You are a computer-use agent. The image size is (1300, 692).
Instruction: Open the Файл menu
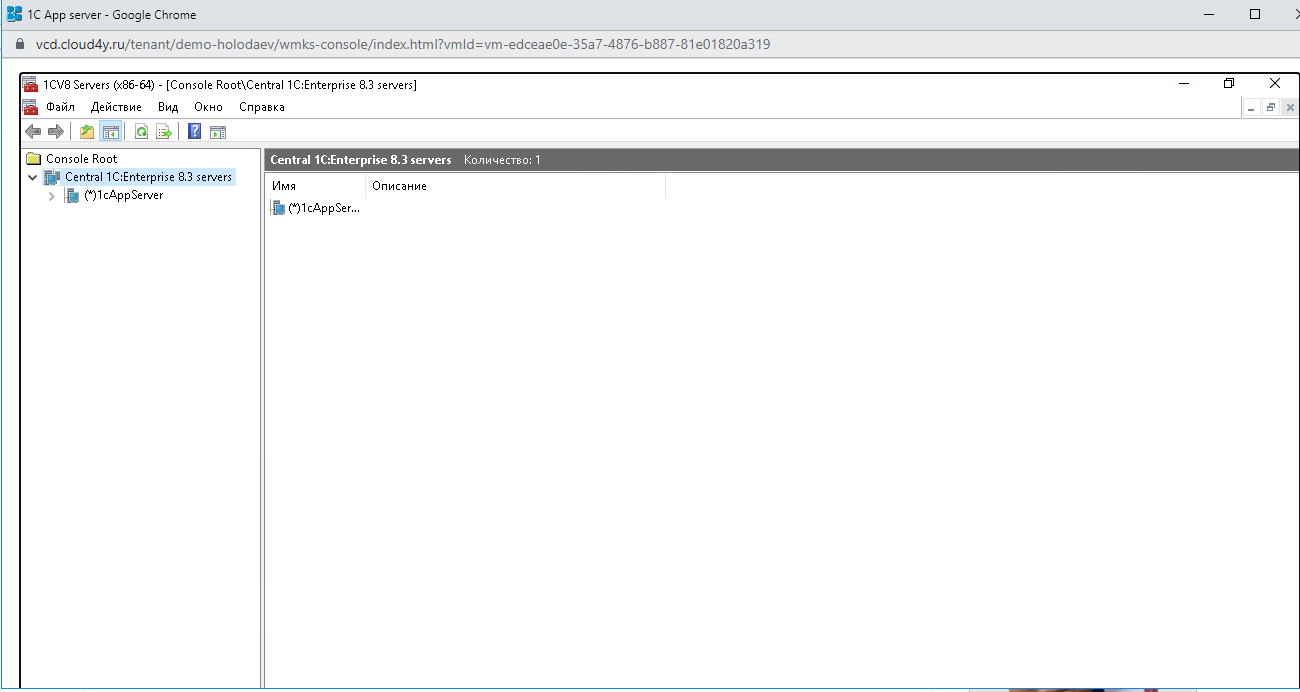pyautogui.click(x=60, y=107)
